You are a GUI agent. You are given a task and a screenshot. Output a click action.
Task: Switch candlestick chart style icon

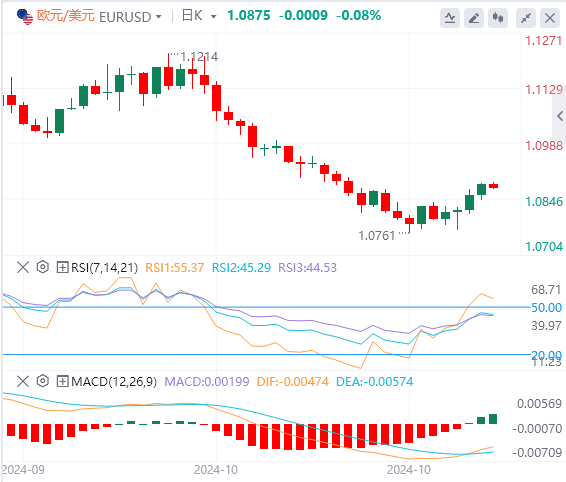tap(498, 17)
